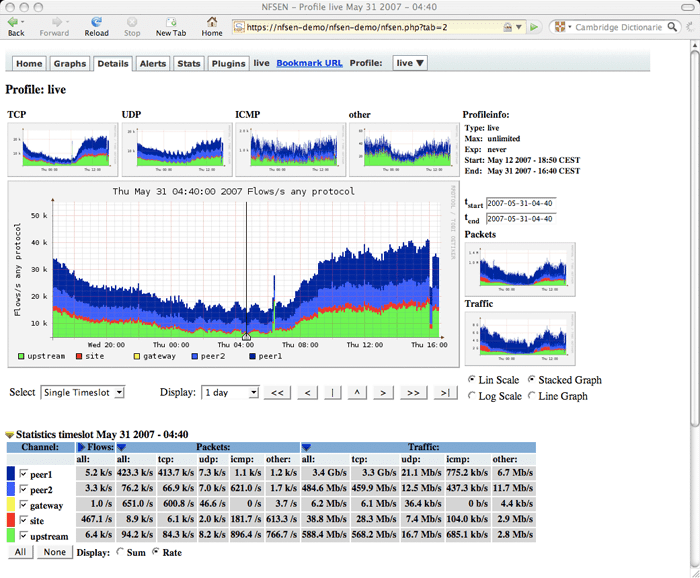Click the browser URL address field
Screen dimensions: 700x578
374,27
